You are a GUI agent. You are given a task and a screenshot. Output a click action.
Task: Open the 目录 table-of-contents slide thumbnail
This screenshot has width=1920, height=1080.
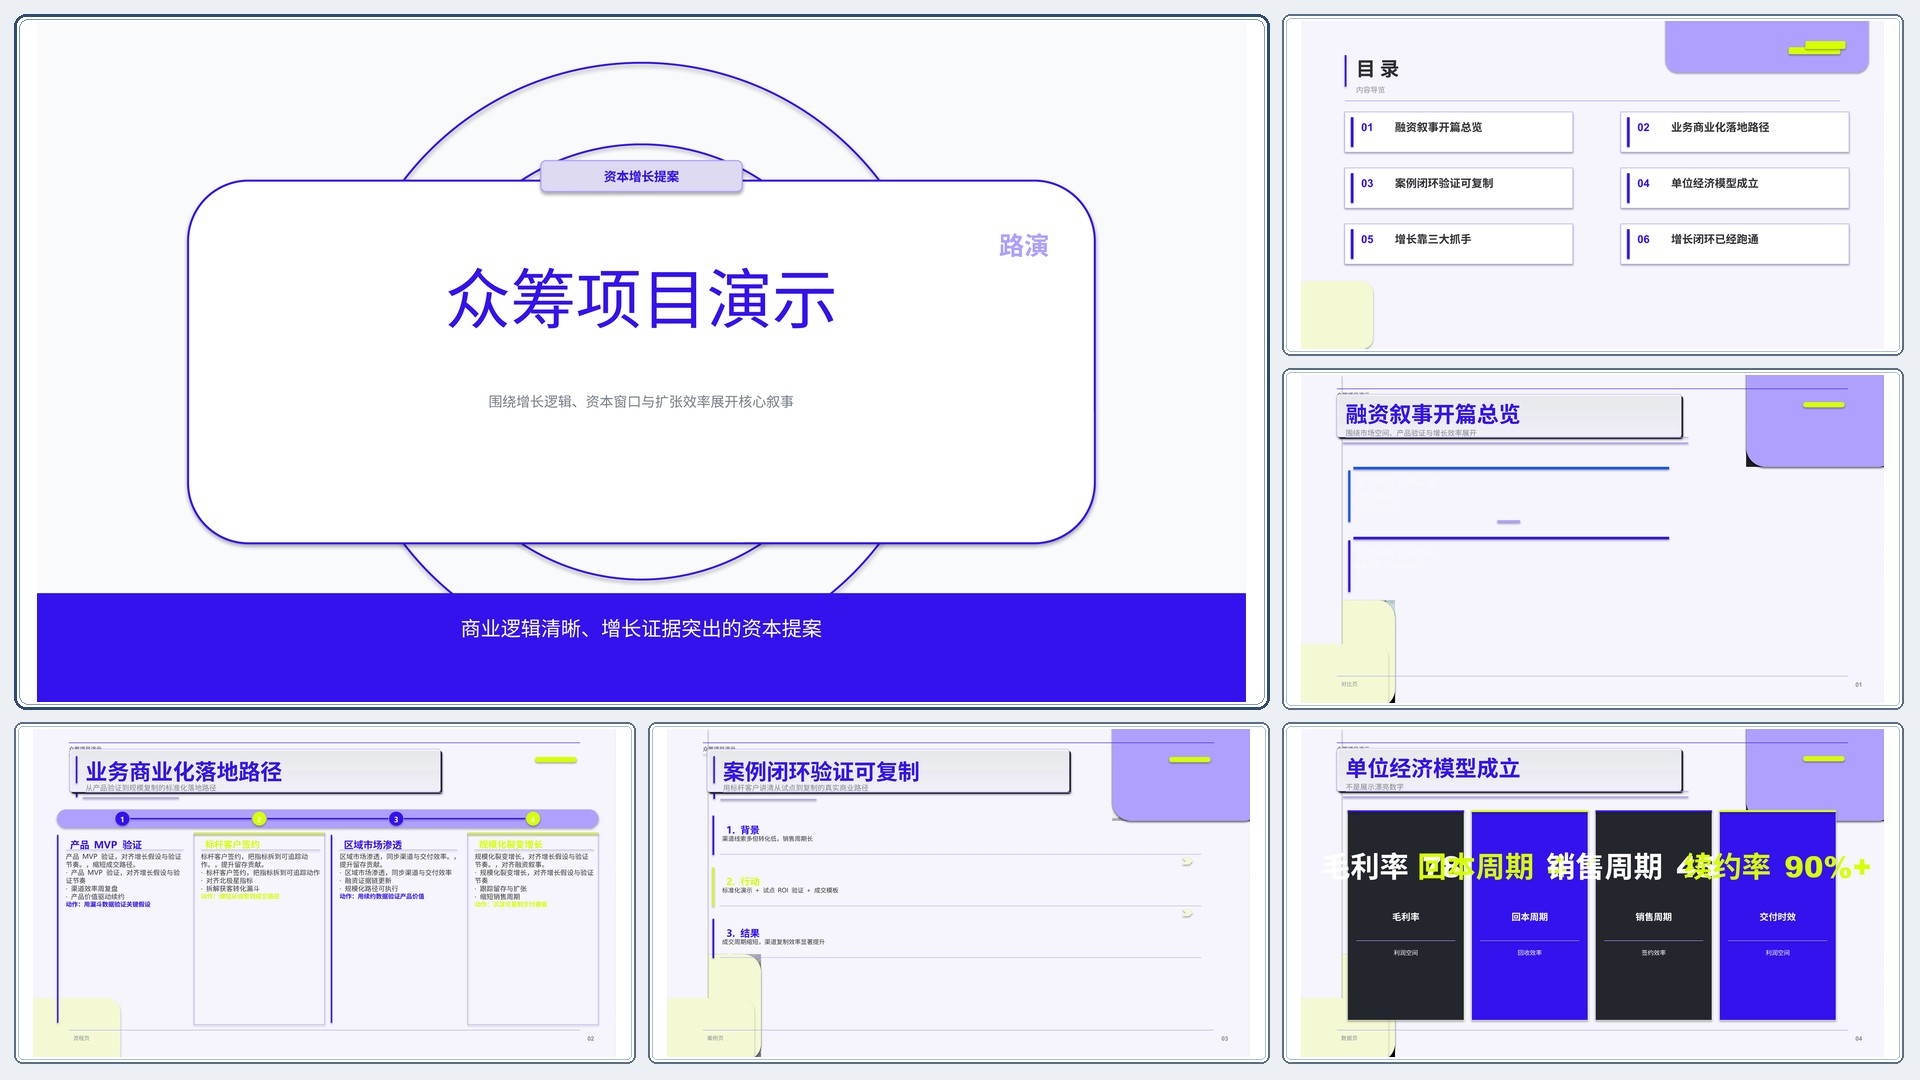click(1592, 185)
